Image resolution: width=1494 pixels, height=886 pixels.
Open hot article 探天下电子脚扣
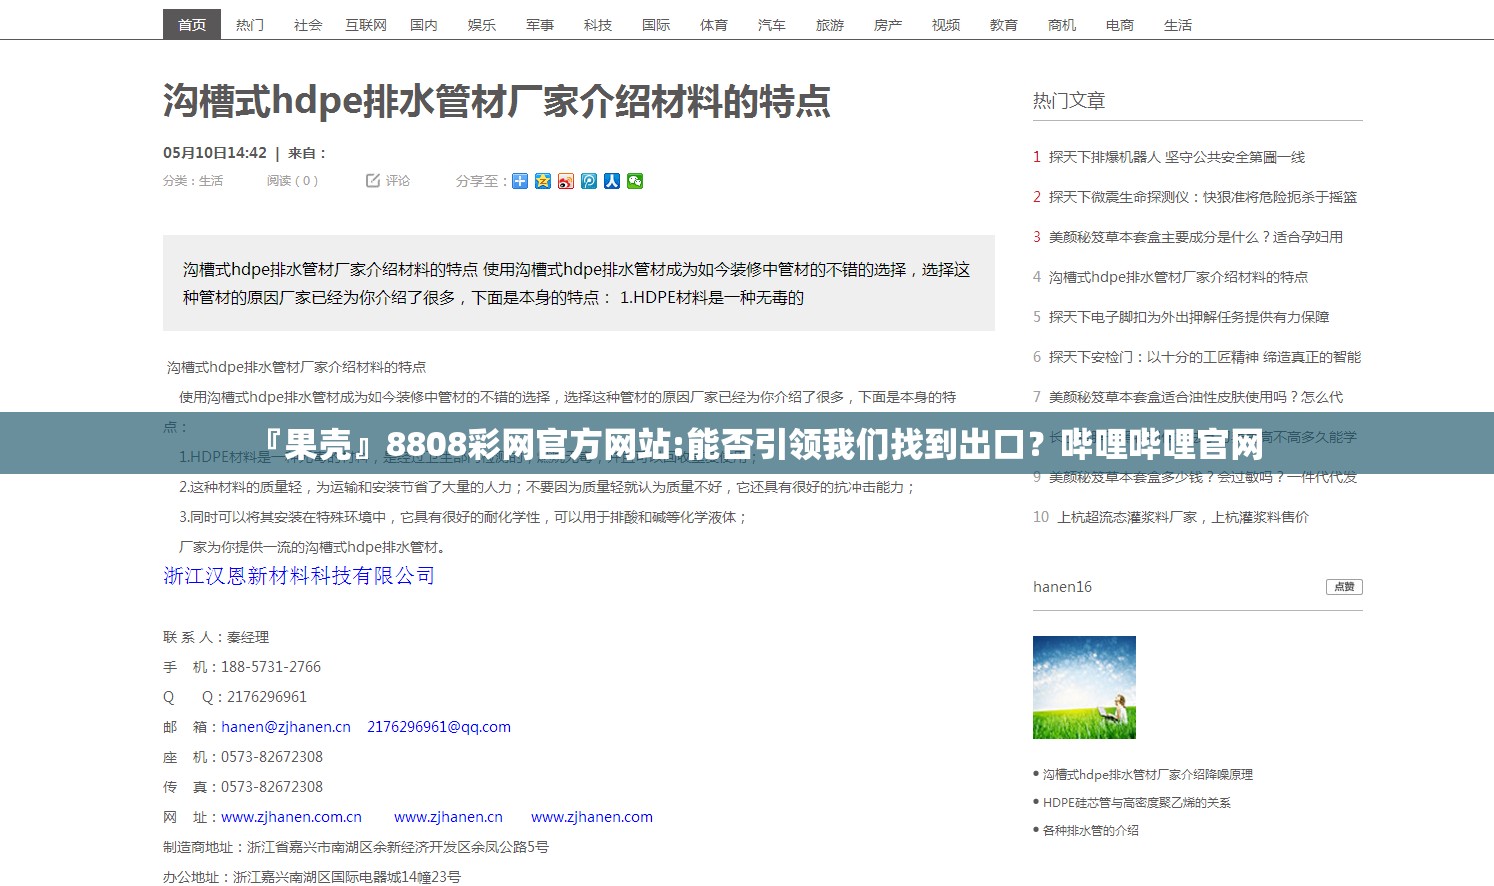point(1189,317)
